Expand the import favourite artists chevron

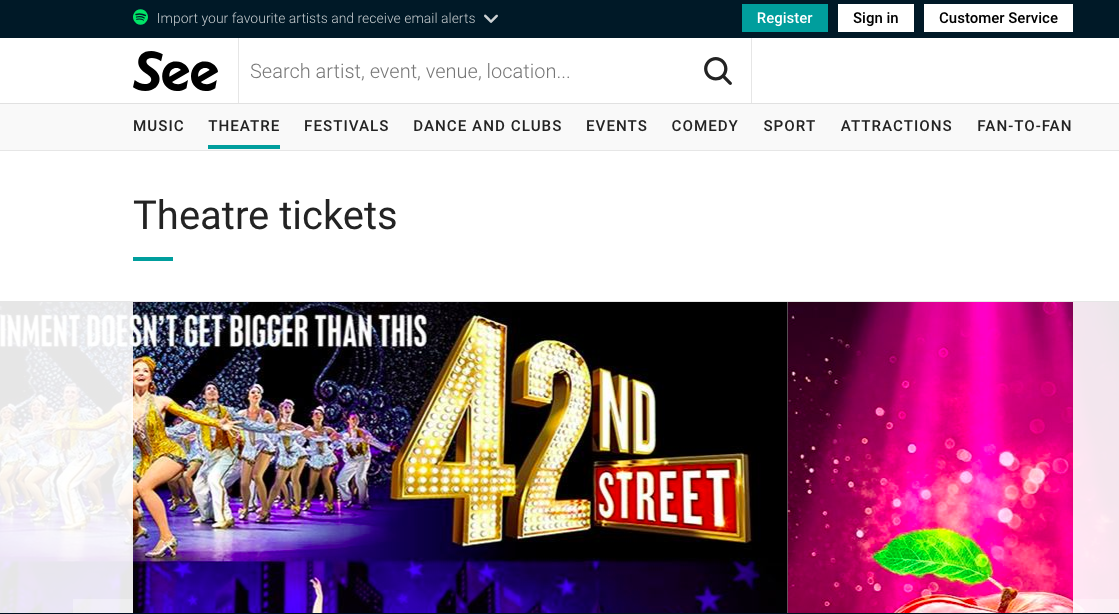pyautogui.click(x=491, y=19)
